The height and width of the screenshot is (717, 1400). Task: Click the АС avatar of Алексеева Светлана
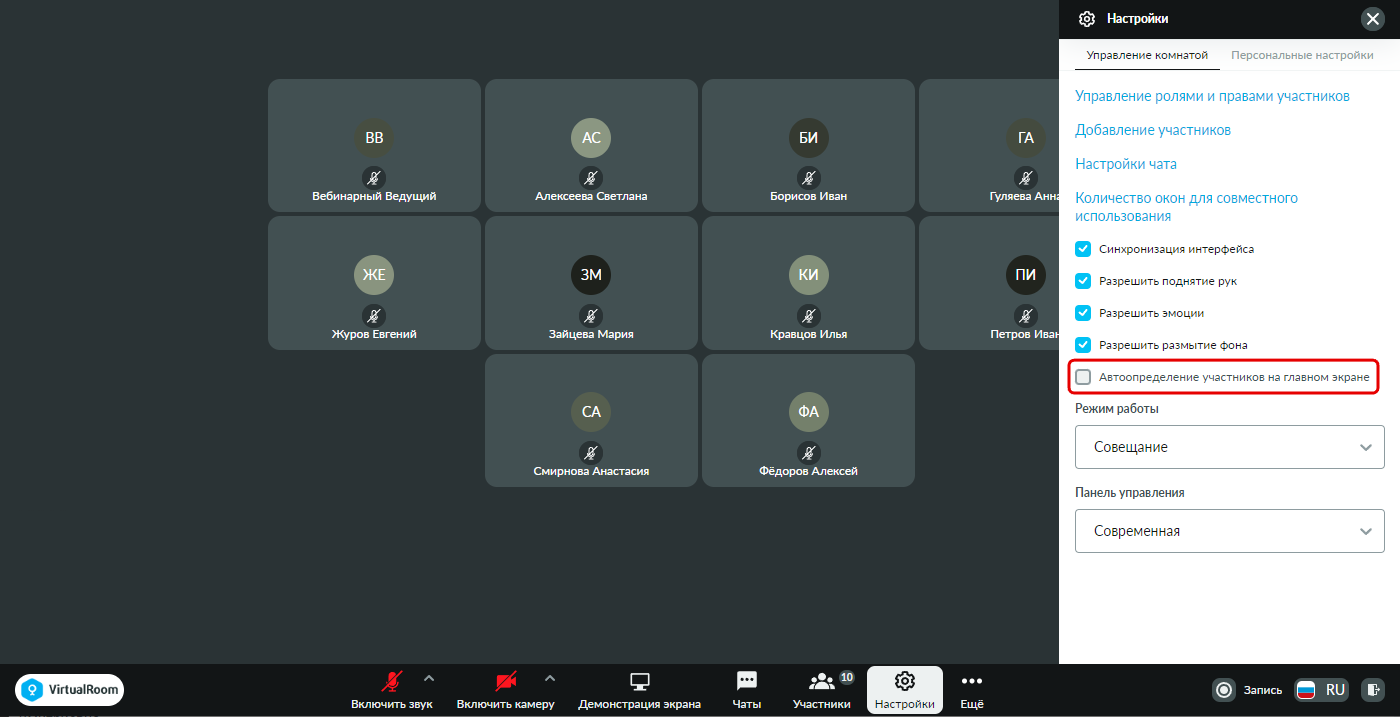coord(591,138)
